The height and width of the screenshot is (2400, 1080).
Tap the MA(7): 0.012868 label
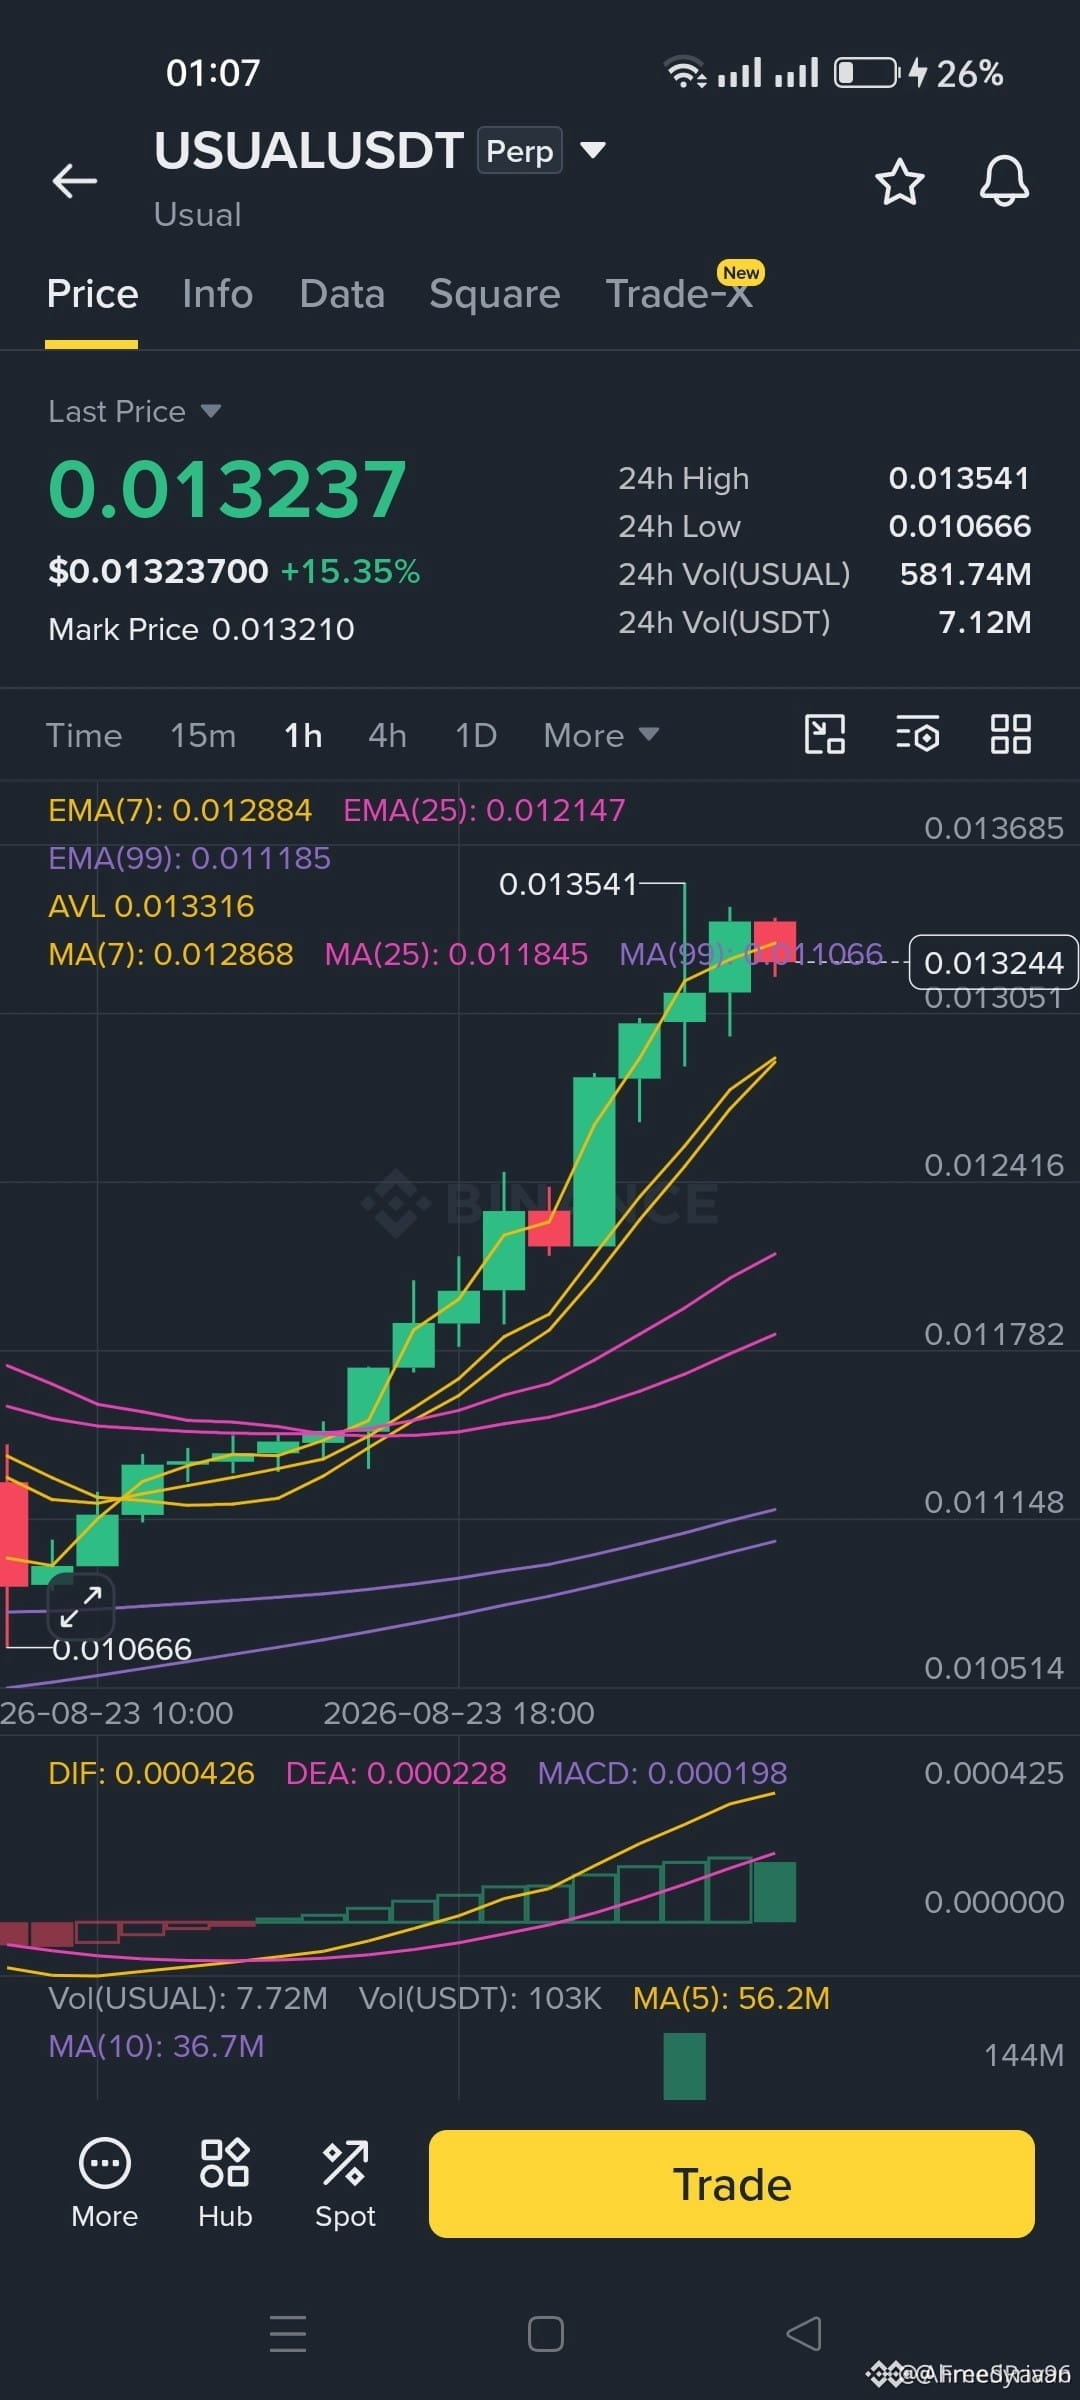(x=171, y=954)
